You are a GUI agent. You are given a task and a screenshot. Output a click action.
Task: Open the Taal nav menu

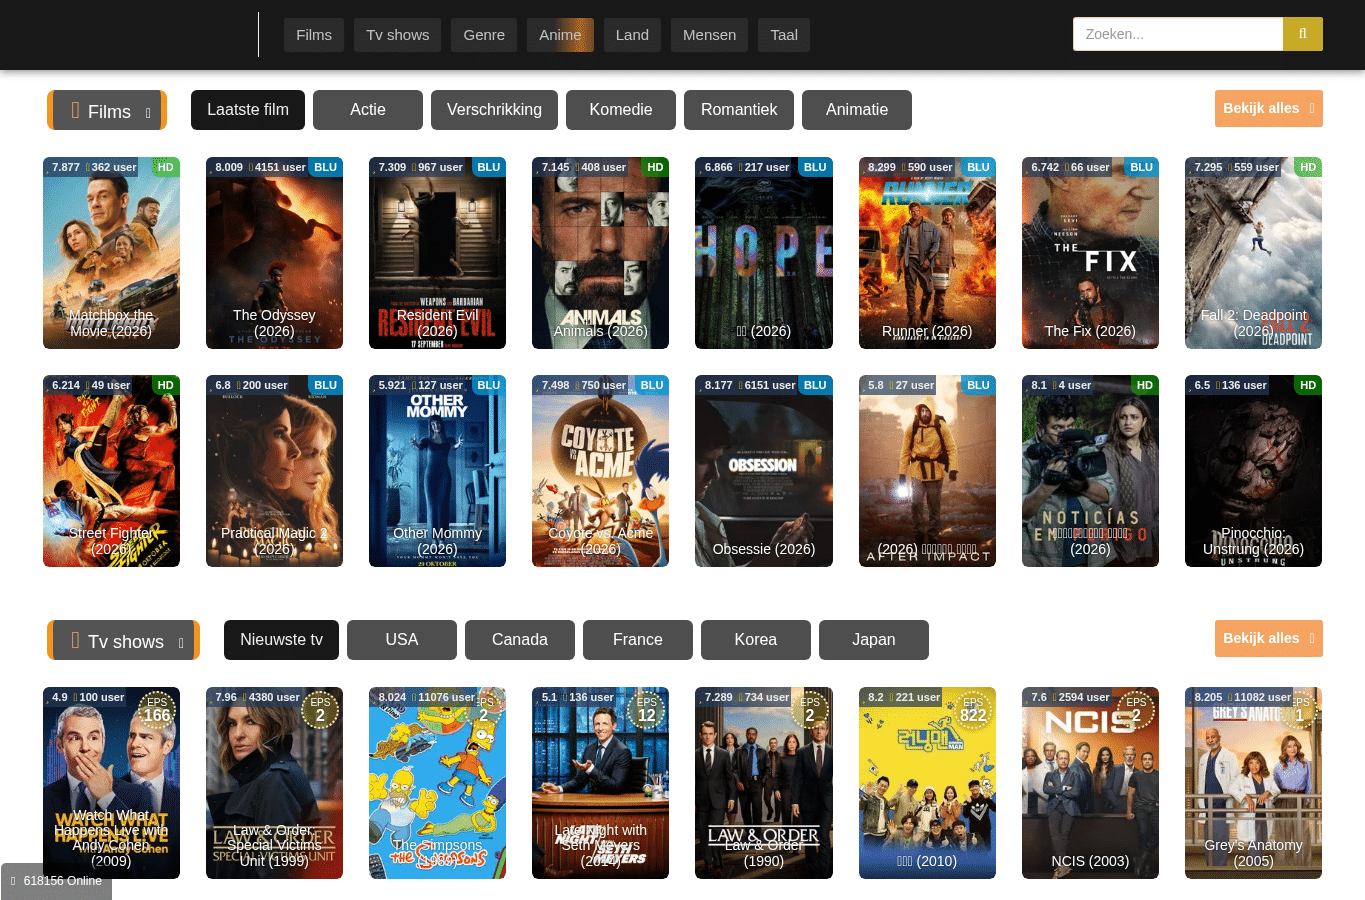pyautogui.click(x=784, y=35)
